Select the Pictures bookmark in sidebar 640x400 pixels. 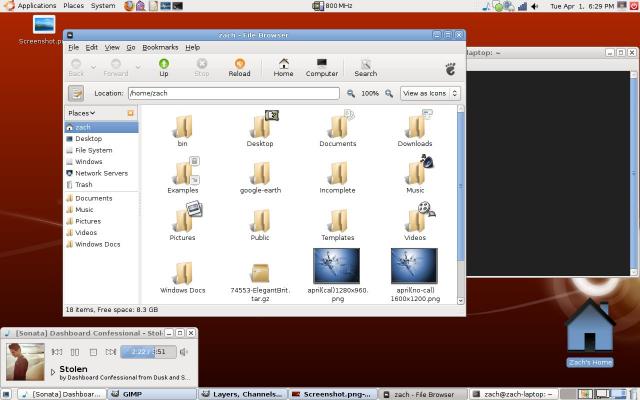tap(101, 221)
